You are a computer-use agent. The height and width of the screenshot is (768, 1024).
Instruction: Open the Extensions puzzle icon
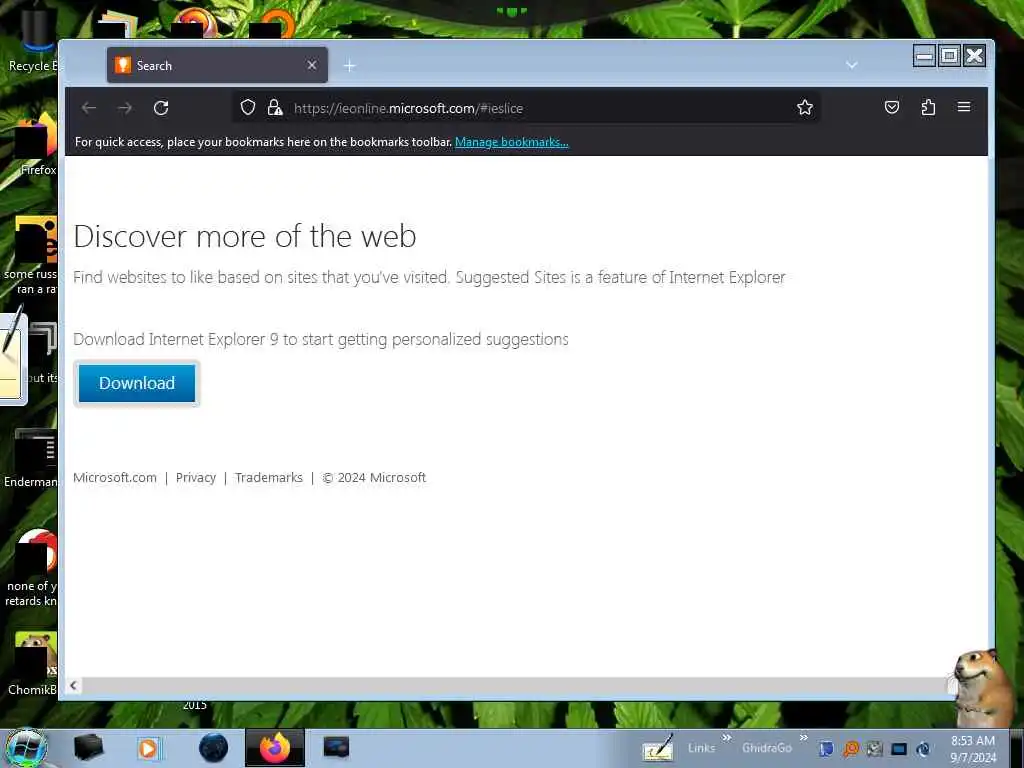(928, 107)
